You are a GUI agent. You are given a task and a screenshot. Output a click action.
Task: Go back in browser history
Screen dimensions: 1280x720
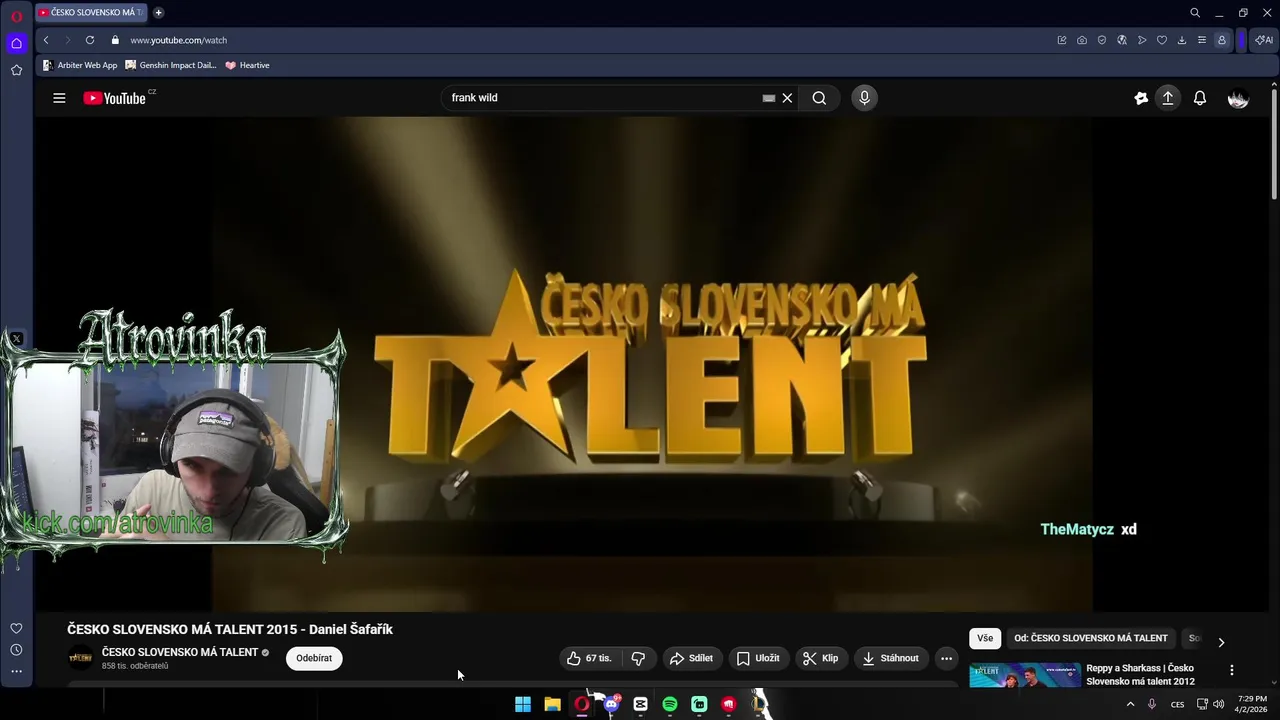[46, 40]
